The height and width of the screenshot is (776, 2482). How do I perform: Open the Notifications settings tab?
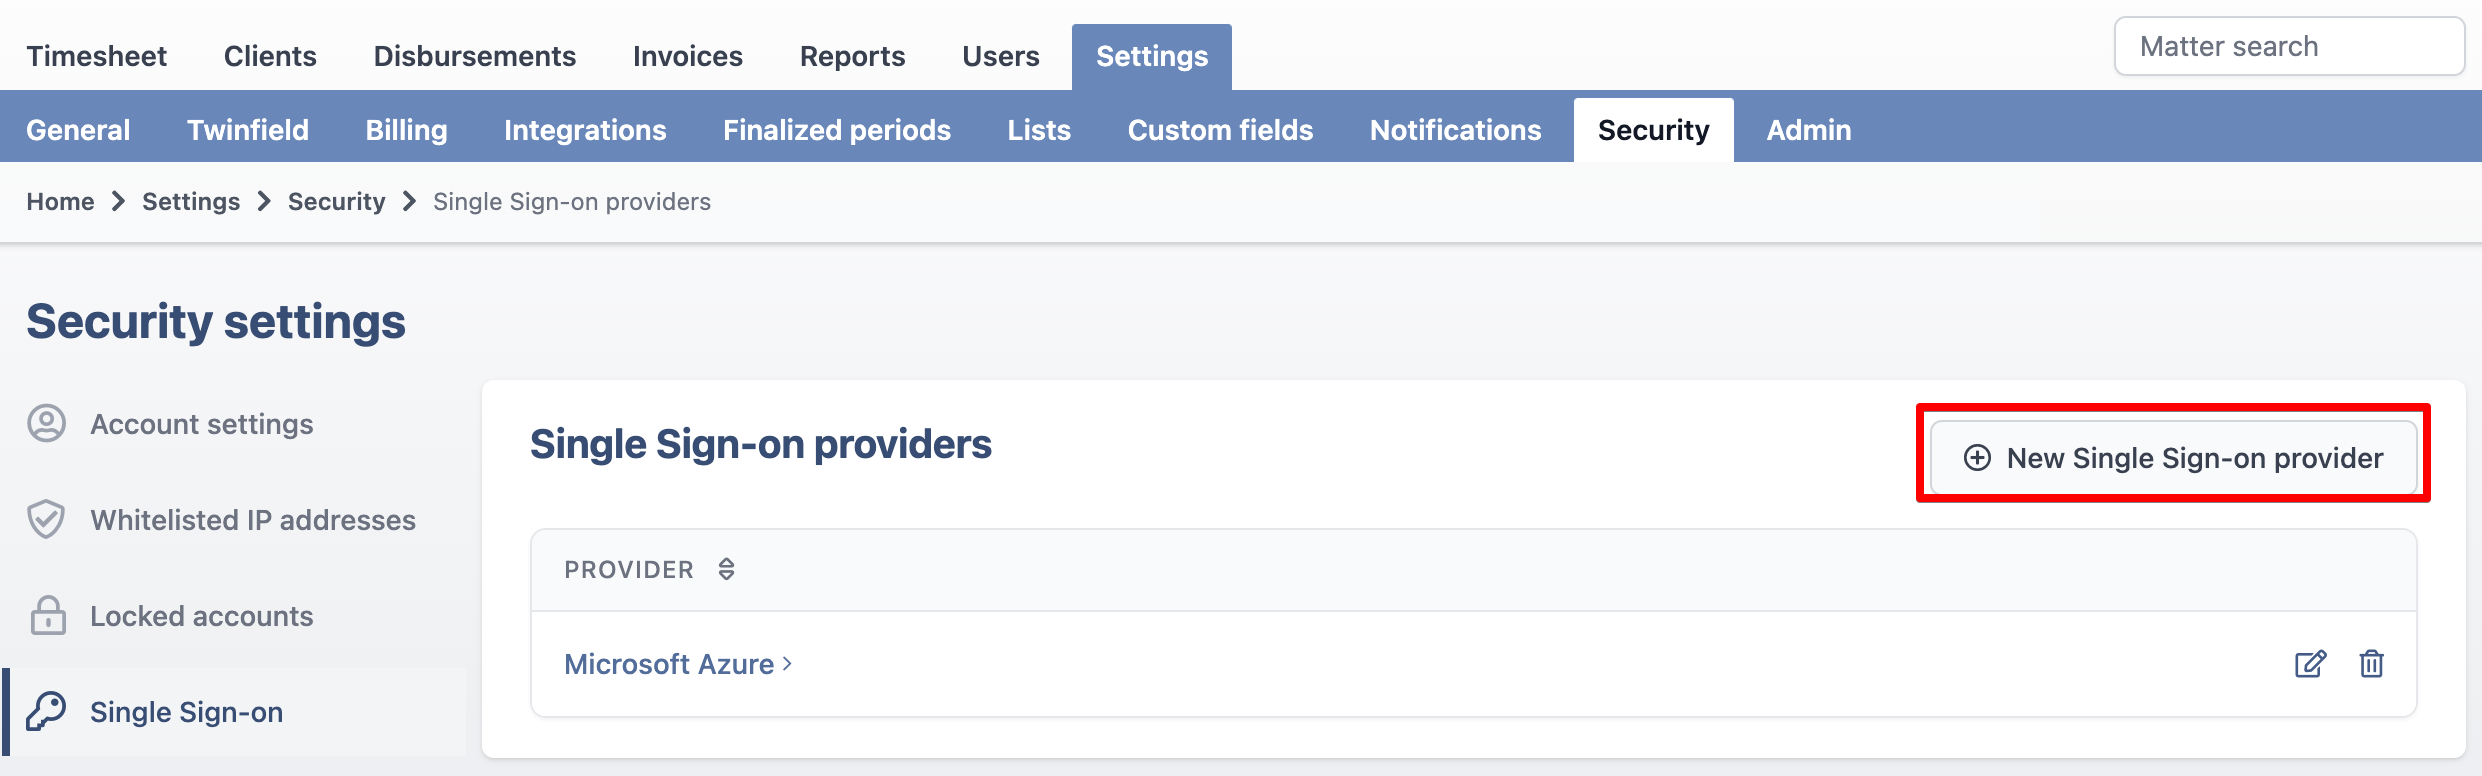1455,130
